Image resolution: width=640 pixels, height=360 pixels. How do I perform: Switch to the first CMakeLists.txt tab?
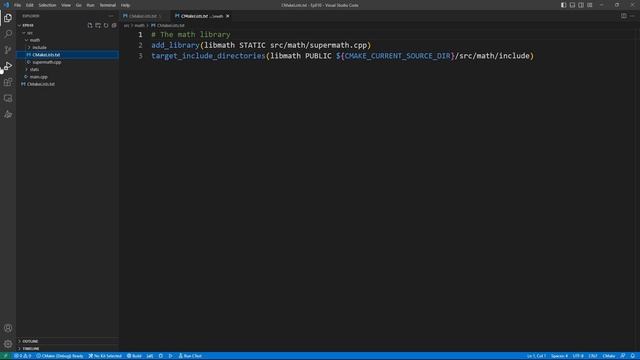pos(144,16)
